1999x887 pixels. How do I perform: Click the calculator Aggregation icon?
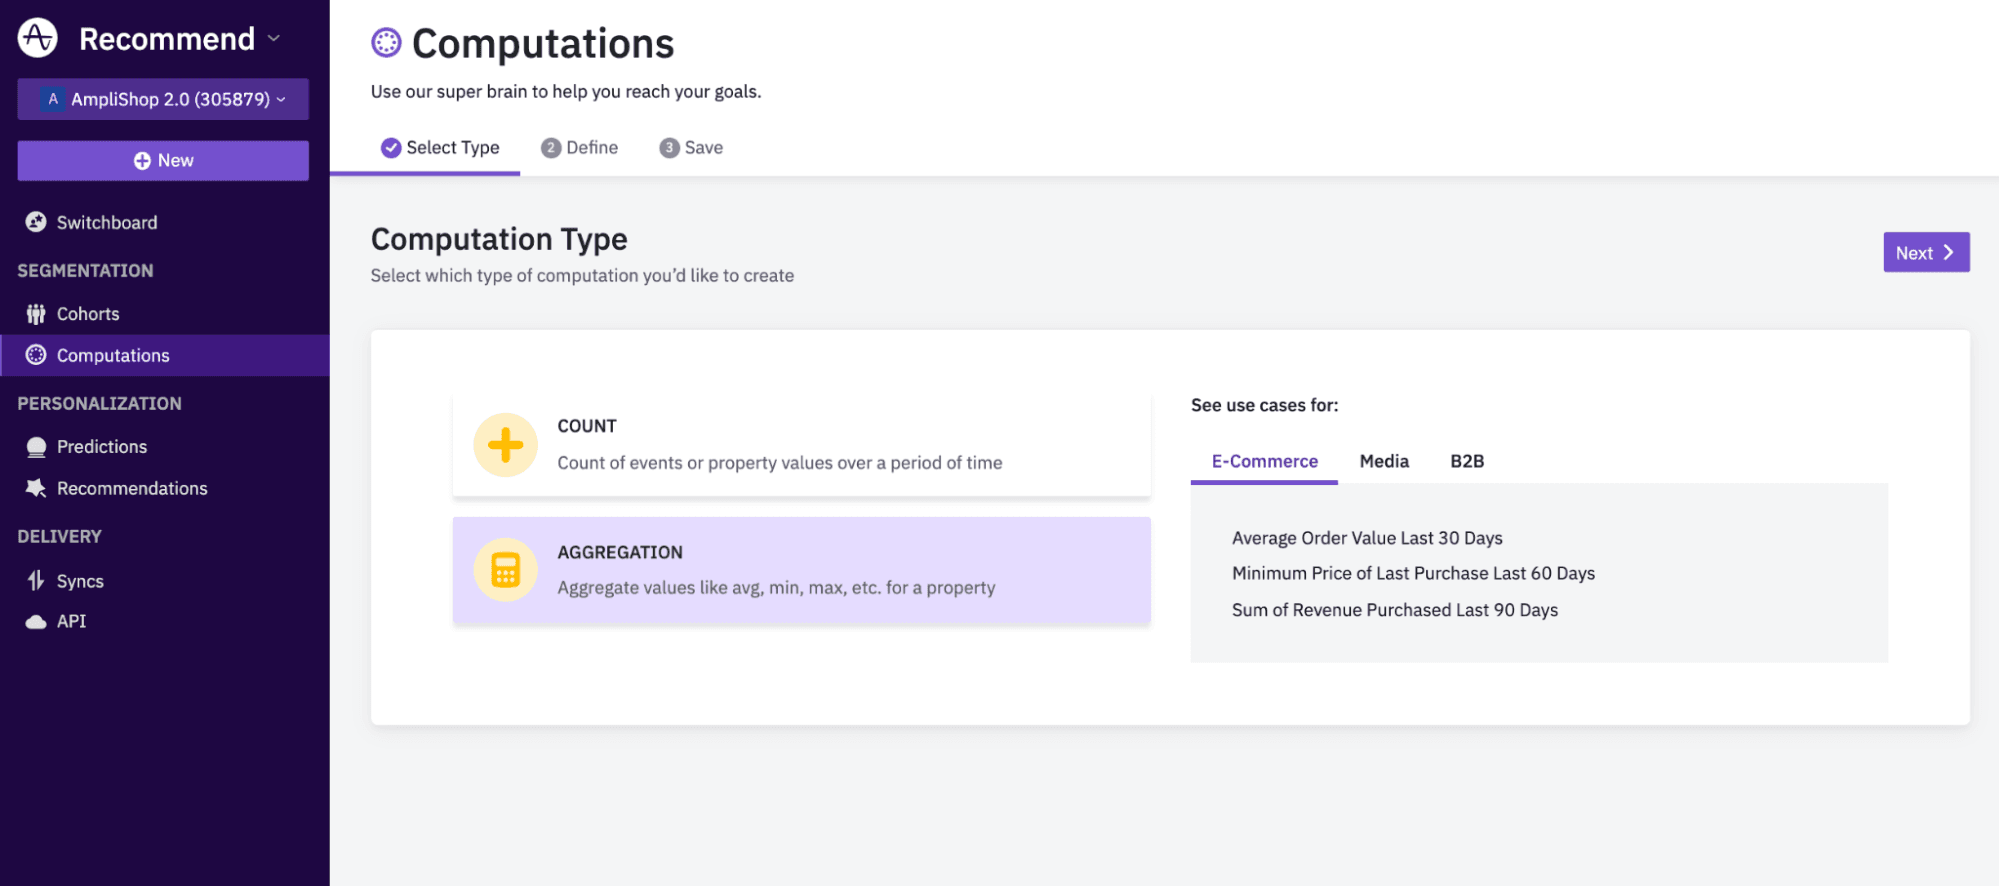point(505,570)
